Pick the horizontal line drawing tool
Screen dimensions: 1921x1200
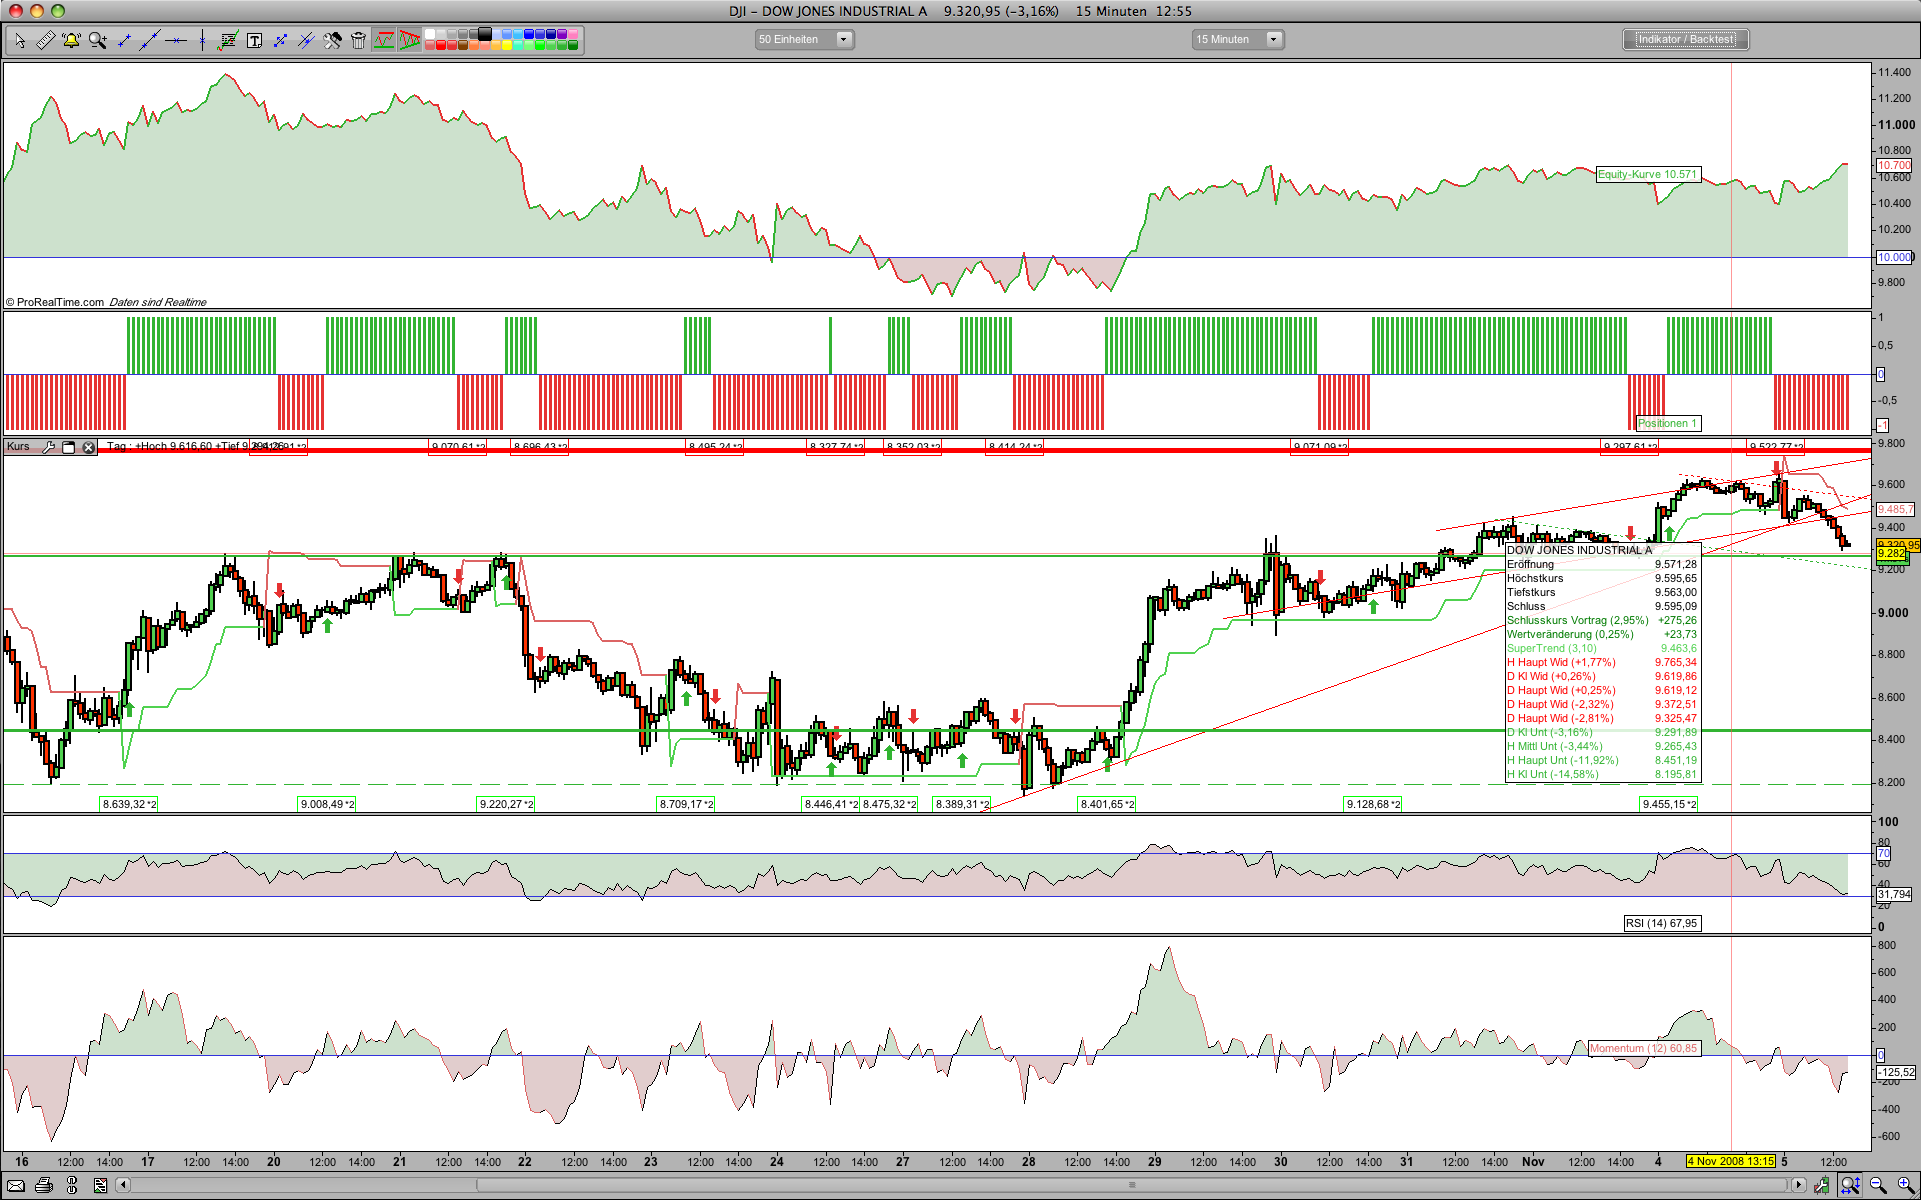coord(176,40)
